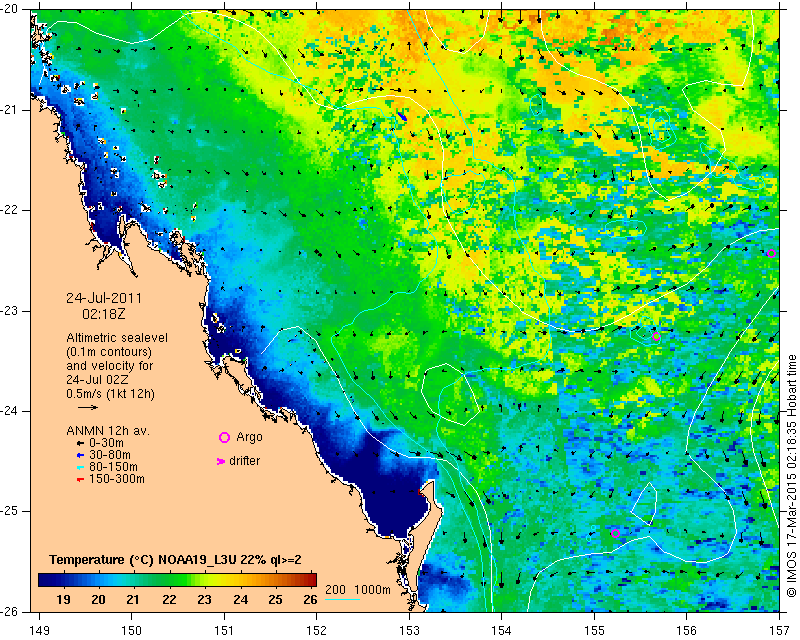
Task: Click the date label '24-Jul-2011'
Action: [104, 298]
